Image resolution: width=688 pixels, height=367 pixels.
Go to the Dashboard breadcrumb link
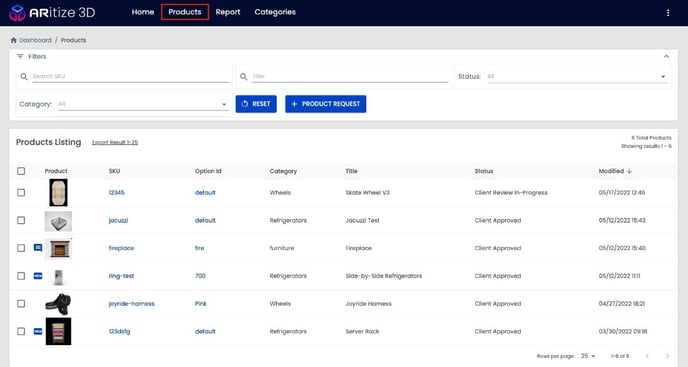coord(35,40)
